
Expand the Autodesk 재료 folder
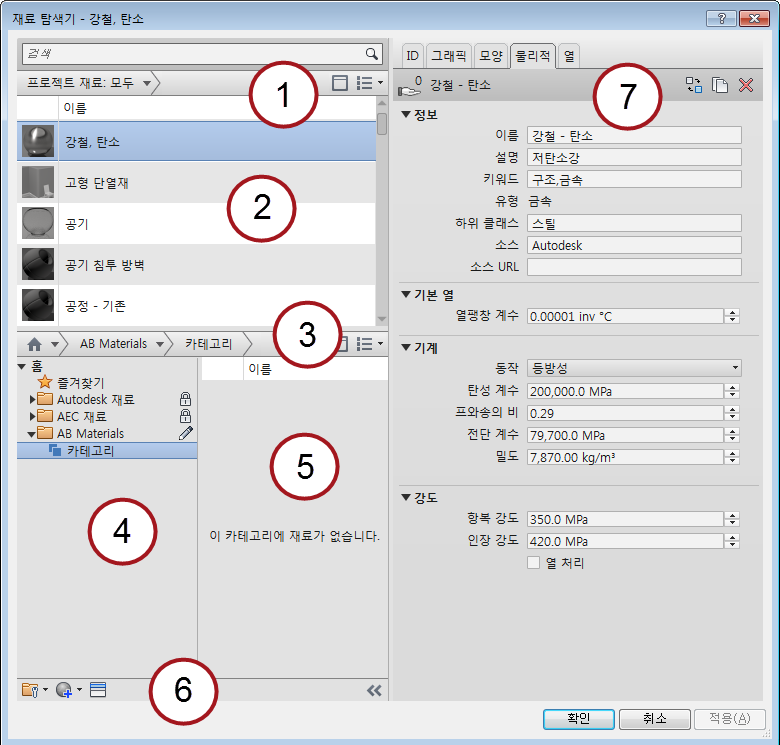pos(32,399)
